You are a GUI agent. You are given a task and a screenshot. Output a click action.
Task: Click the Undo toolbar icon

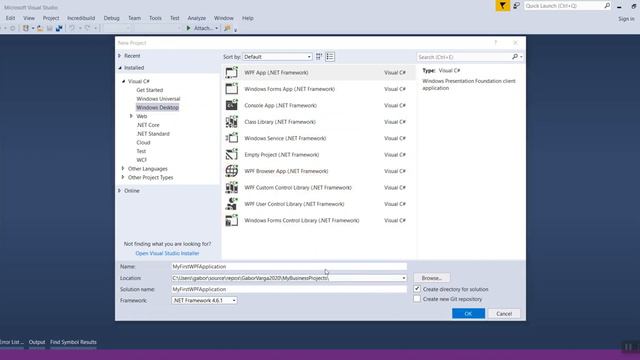(x=72, y=28)
